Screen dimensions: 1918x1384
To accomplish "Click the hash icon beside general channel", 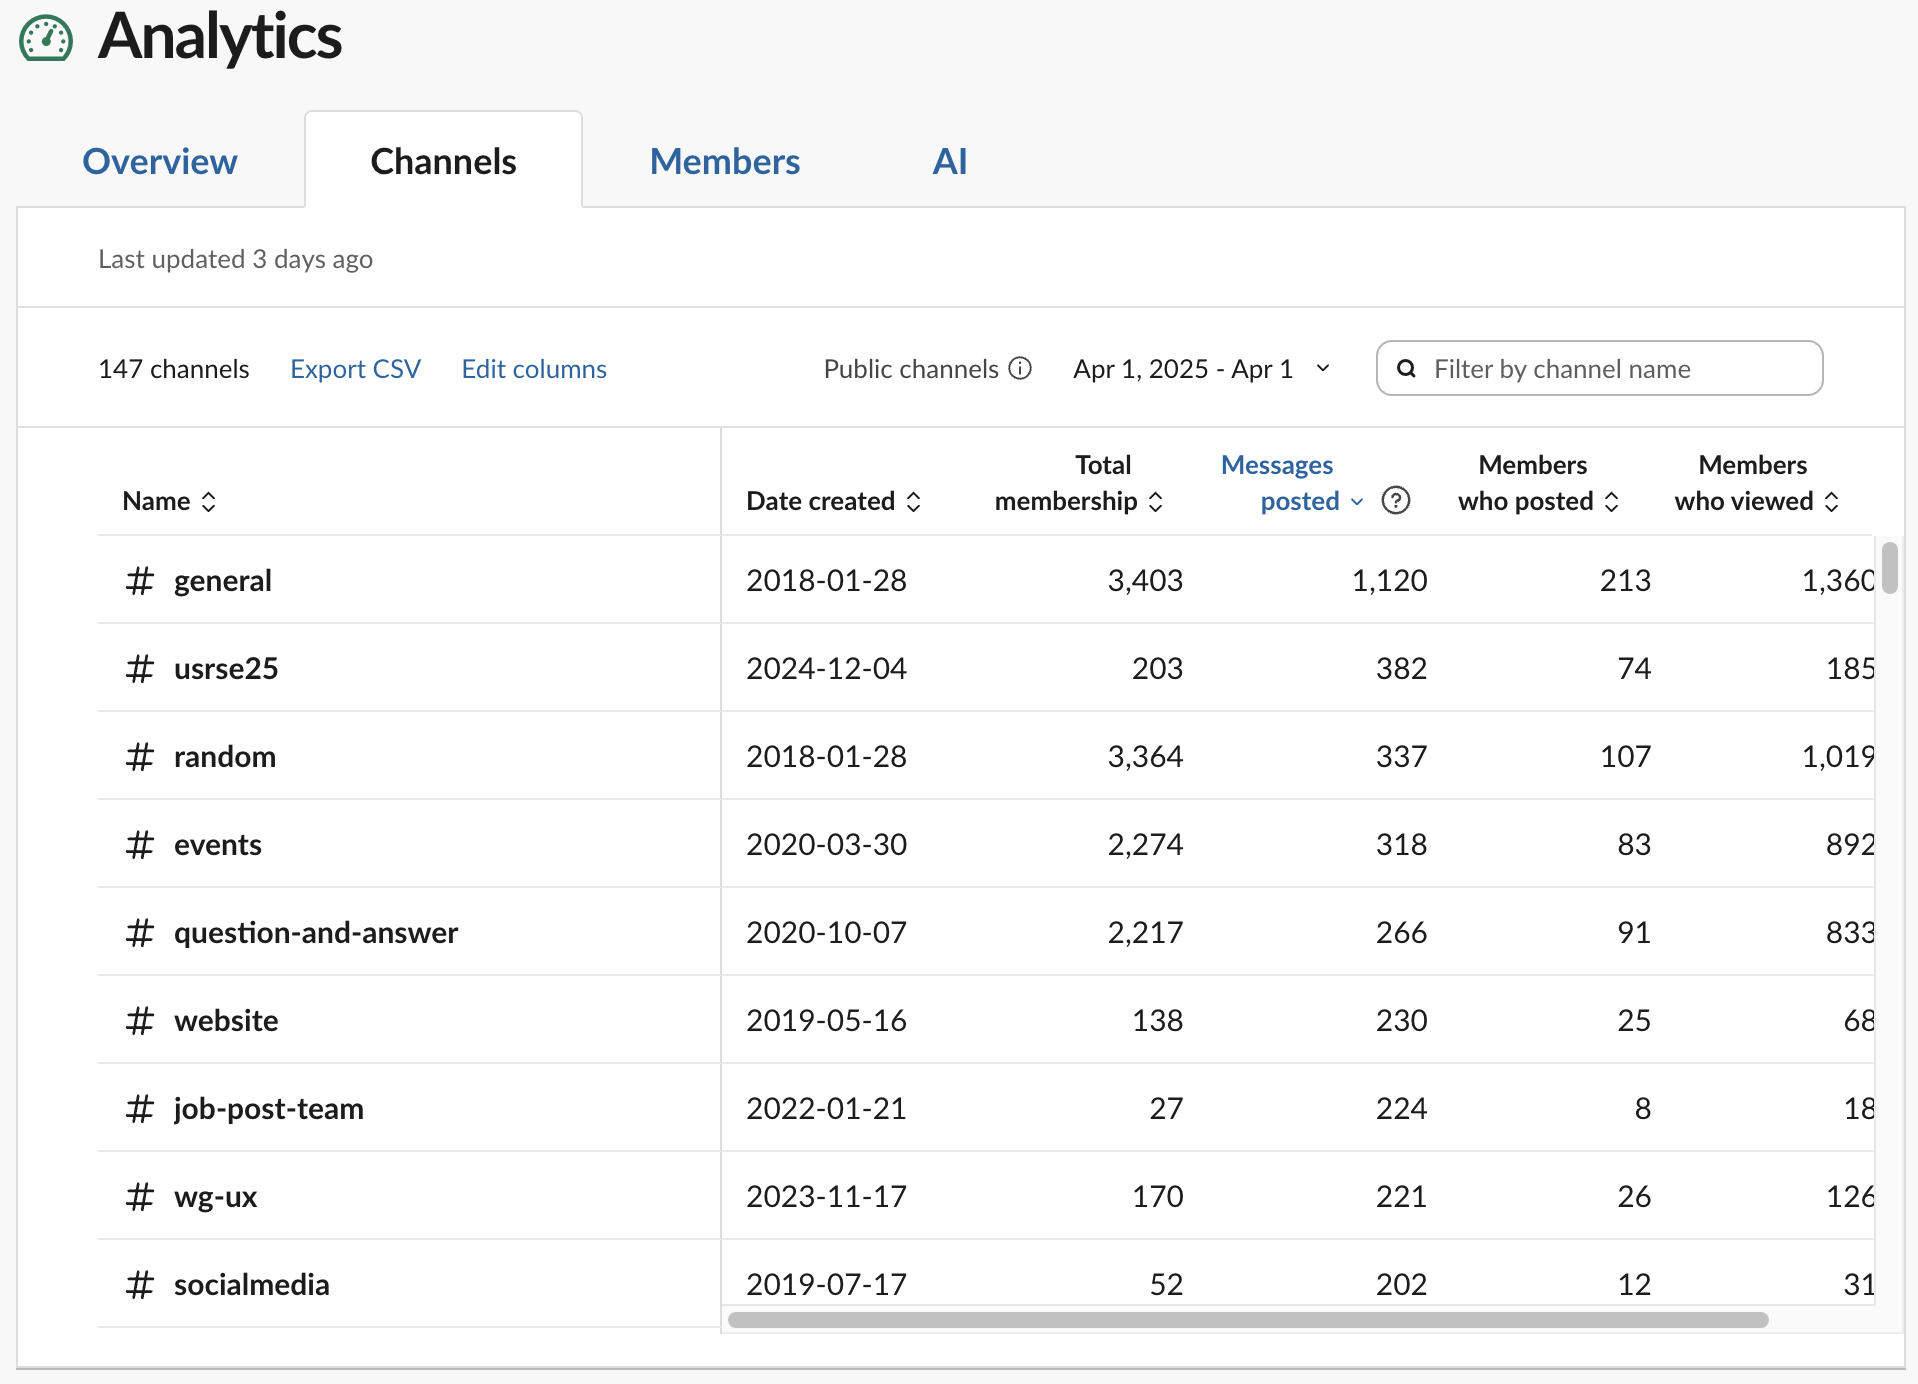I will pos(140,580).
